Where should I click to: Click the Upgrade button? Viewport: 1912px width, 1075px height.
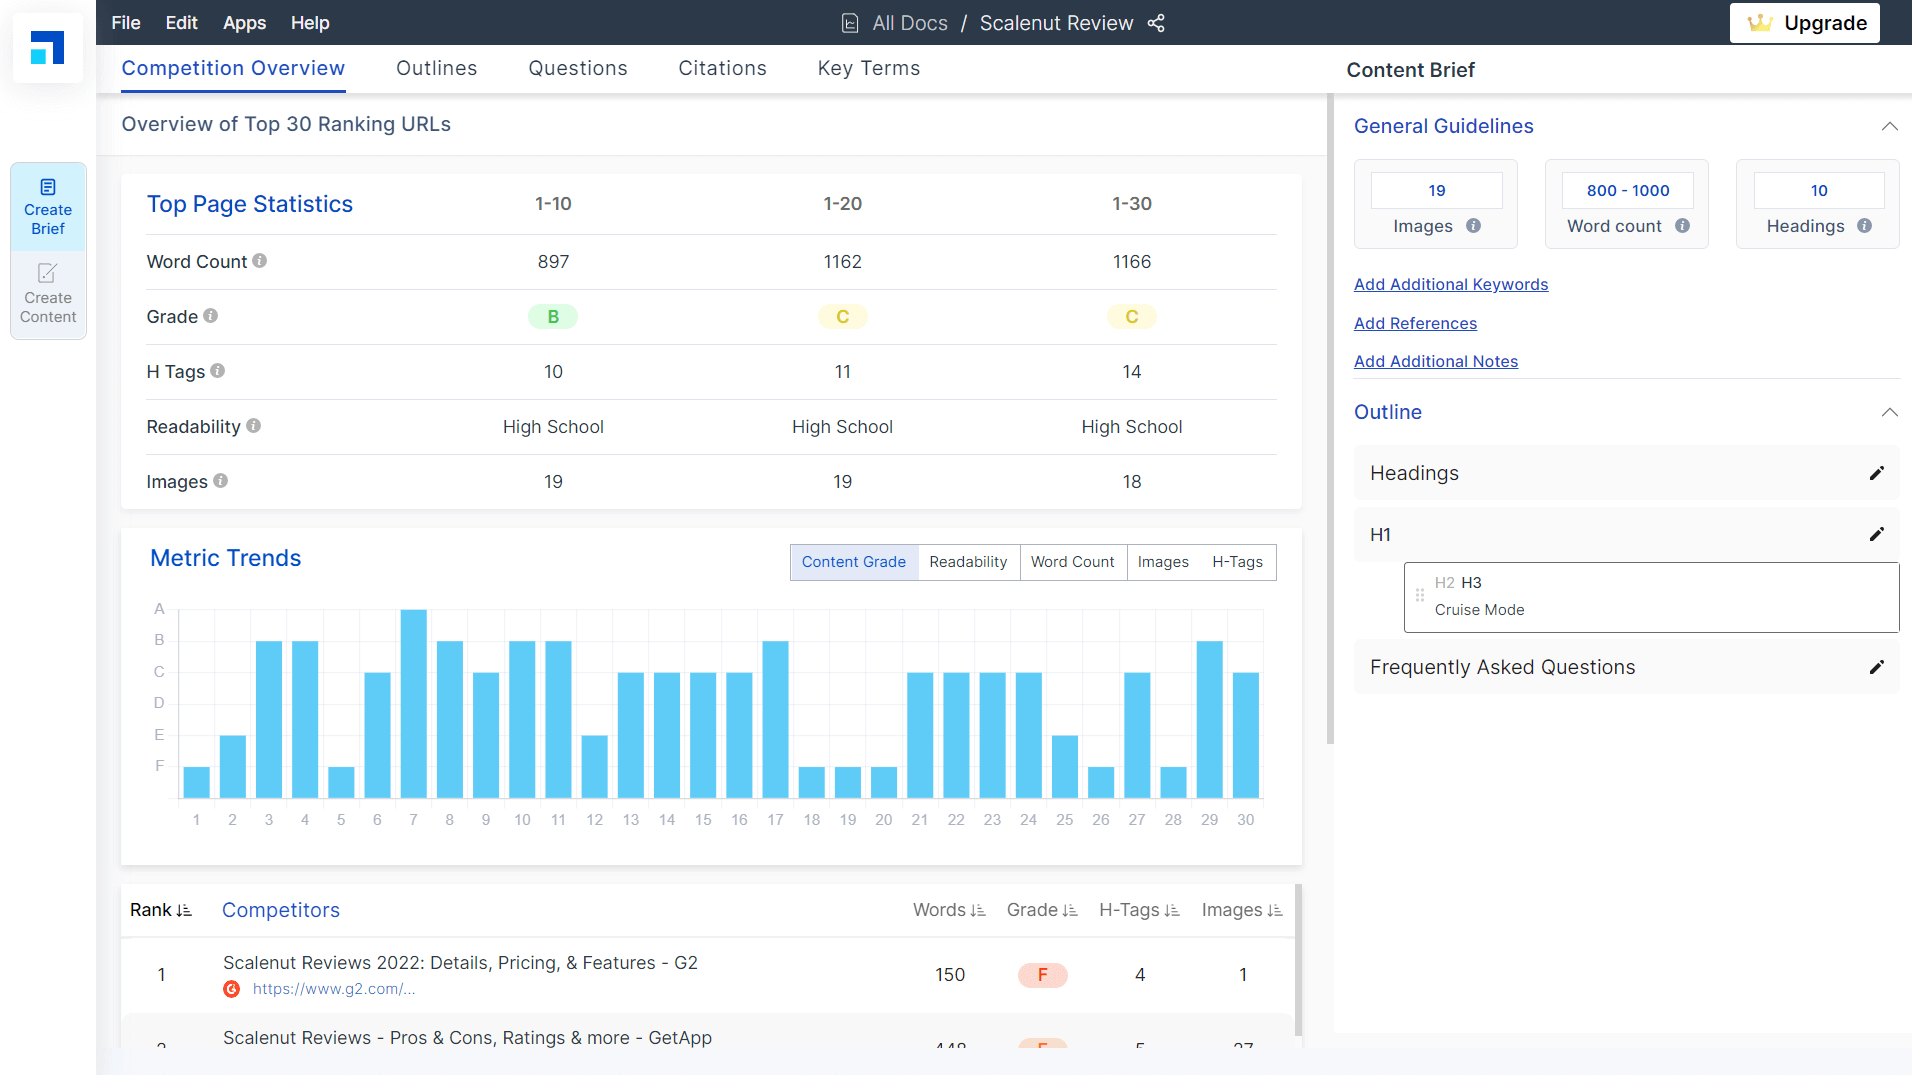[1805, 23]
